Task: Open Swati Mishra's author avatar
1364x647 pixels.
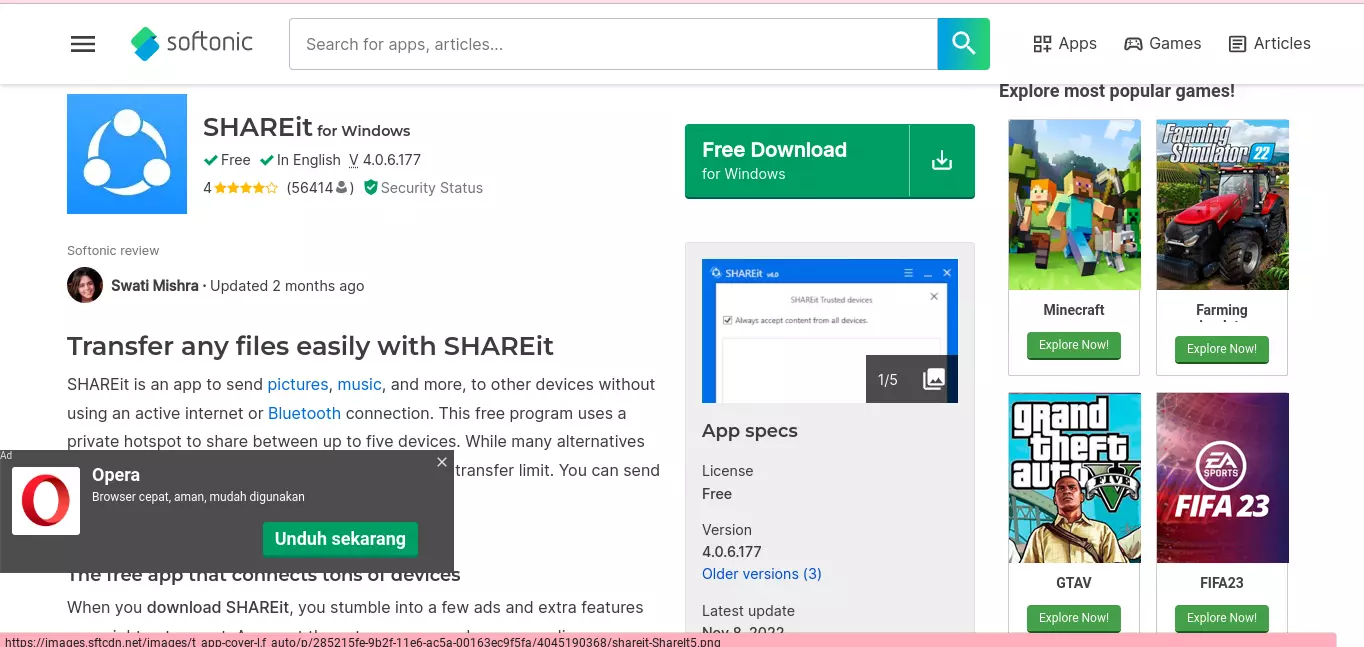Action: pyautogui.click(x=85, y=285)
